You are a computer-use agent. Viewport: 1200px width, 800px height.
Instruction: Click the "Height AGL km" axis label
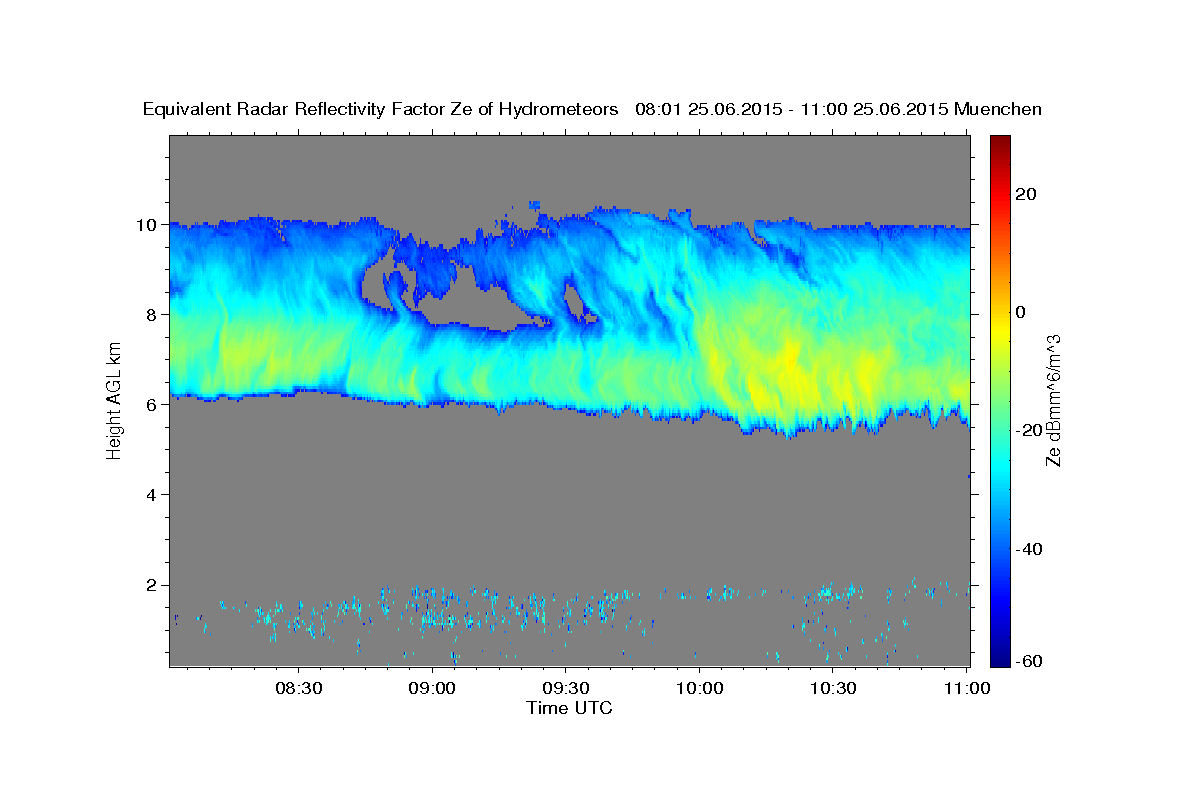[x=115, y=400]
